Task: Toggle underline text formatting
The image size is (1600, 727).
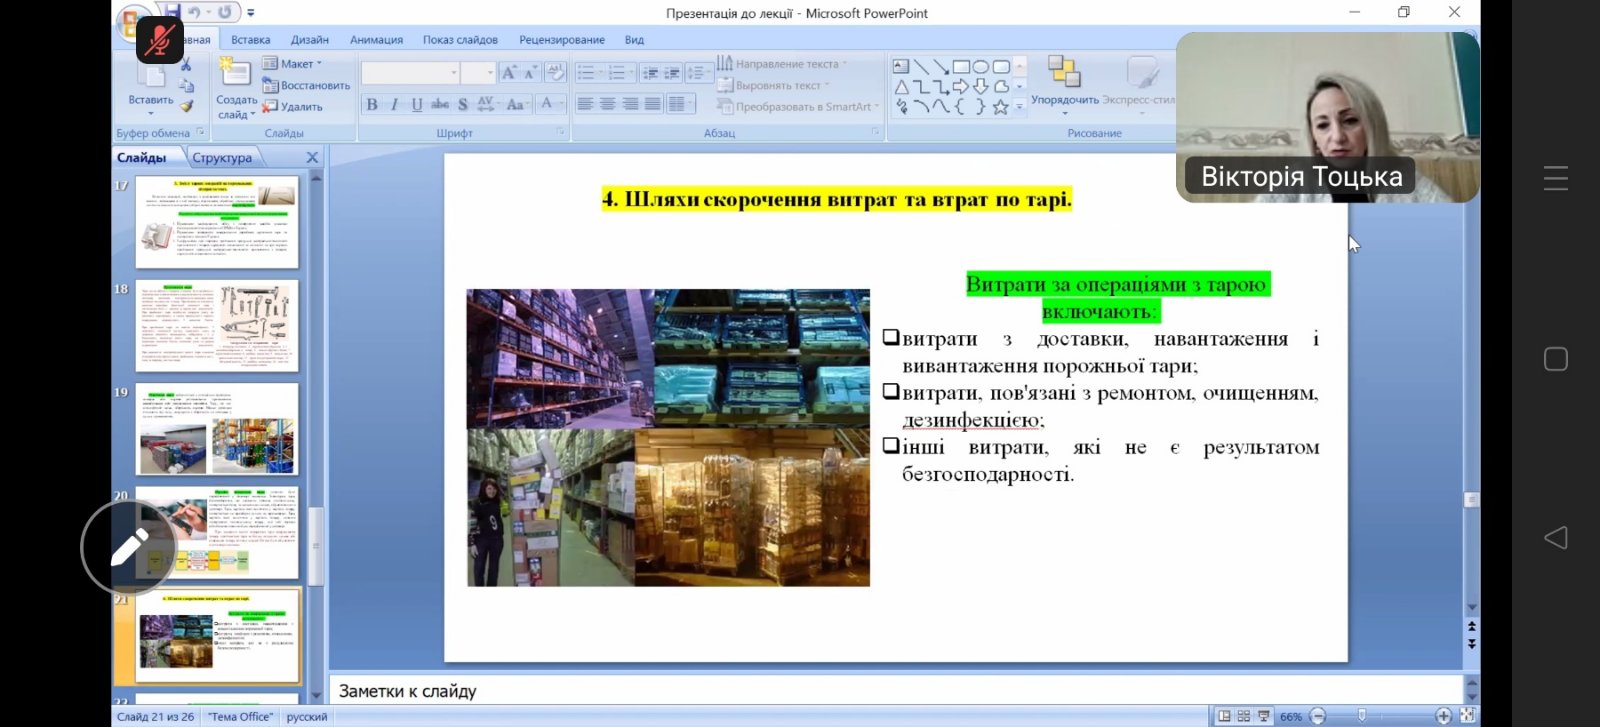Action: (417, 104)
